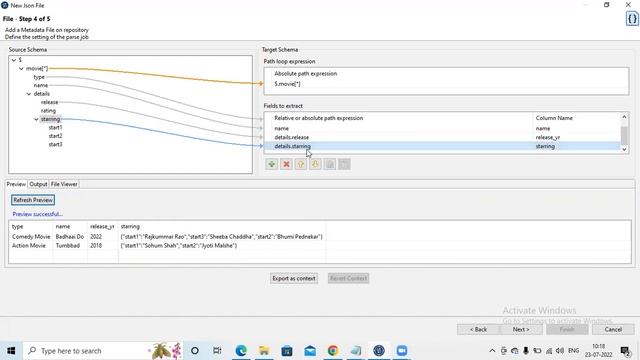Viewport: 640px width, 360px height.
Task: Open the Mail app on the taskbar
Action: point(310,351)
